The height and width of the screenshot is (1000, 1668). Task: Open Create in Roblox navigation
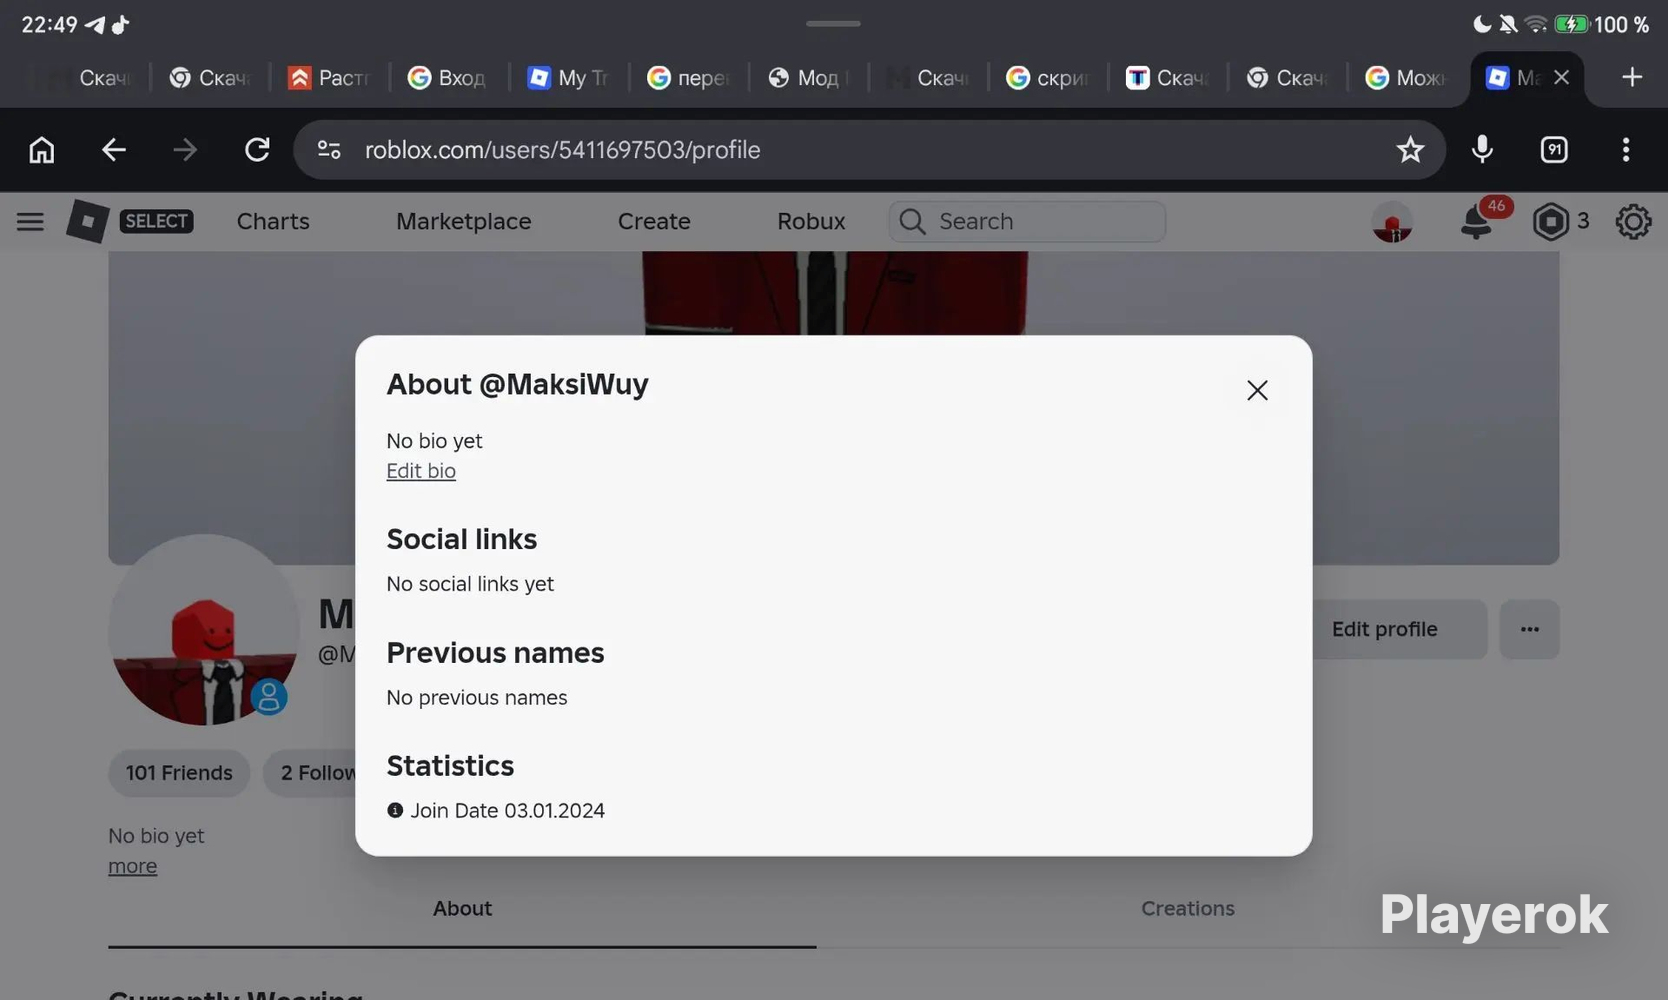[654, 221]
